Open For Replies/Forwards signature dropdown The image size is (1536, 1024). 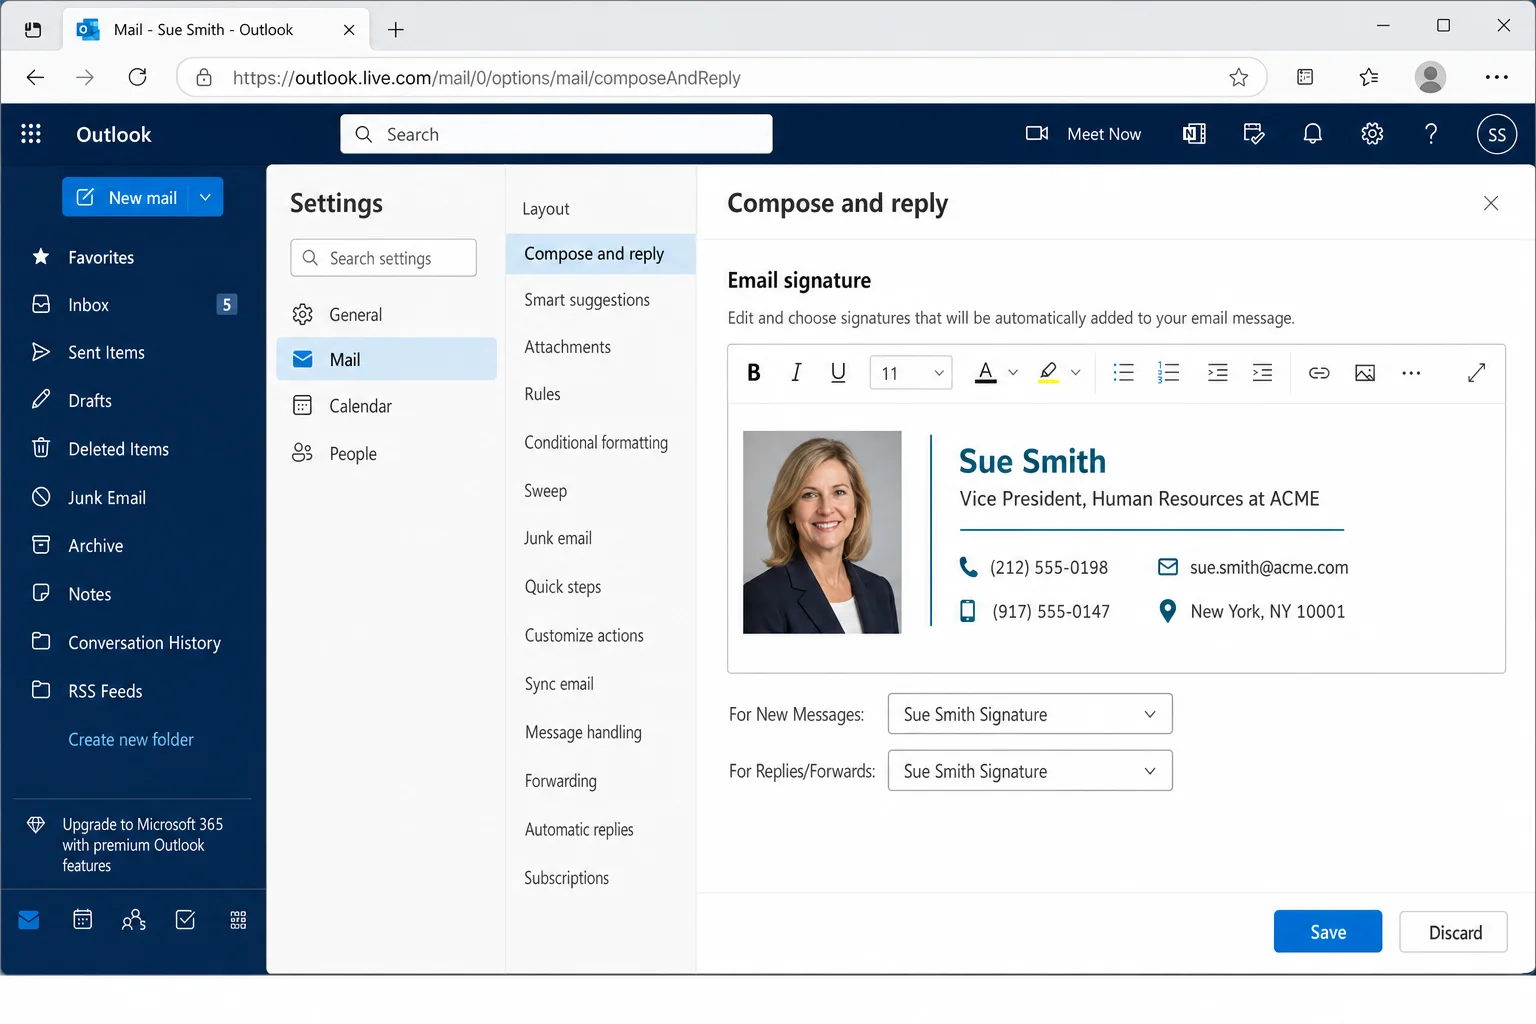point(1030,771)
